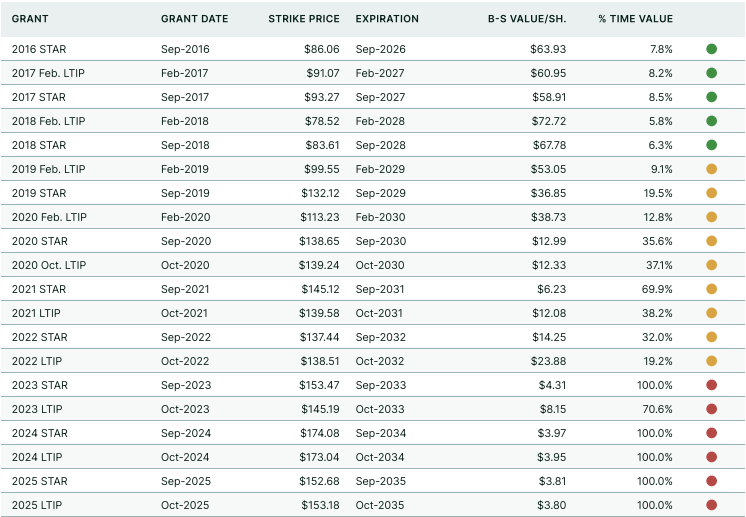Viewport: 746px width, 517px height.
Task: Click the $132.12 strike price cell
Action: (x=320, y=193)
